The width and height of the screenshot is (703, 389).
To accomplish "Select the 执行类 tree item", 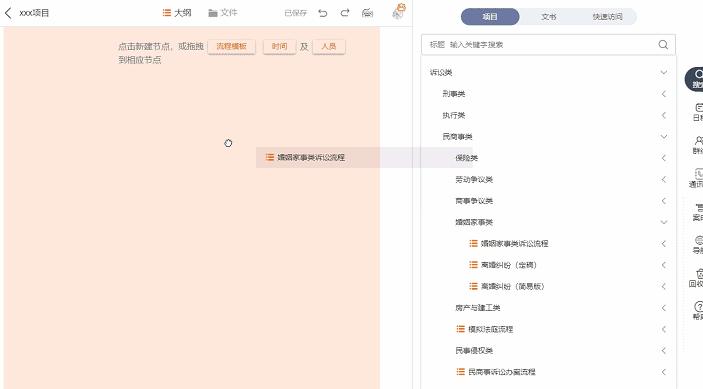I will tap(454, 115).
